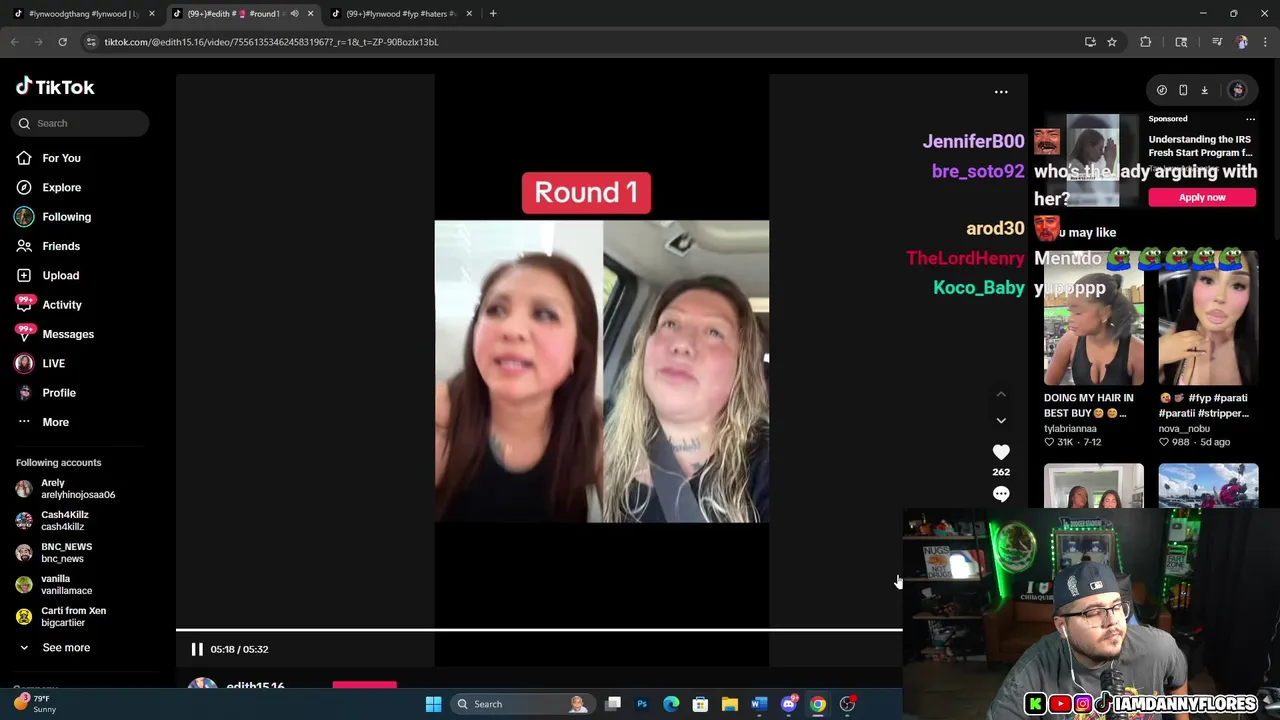Viewport: 1280px width, 720px height.
Task: Click Apply now on sponsored ad
Action: [x=1202, y=197]
